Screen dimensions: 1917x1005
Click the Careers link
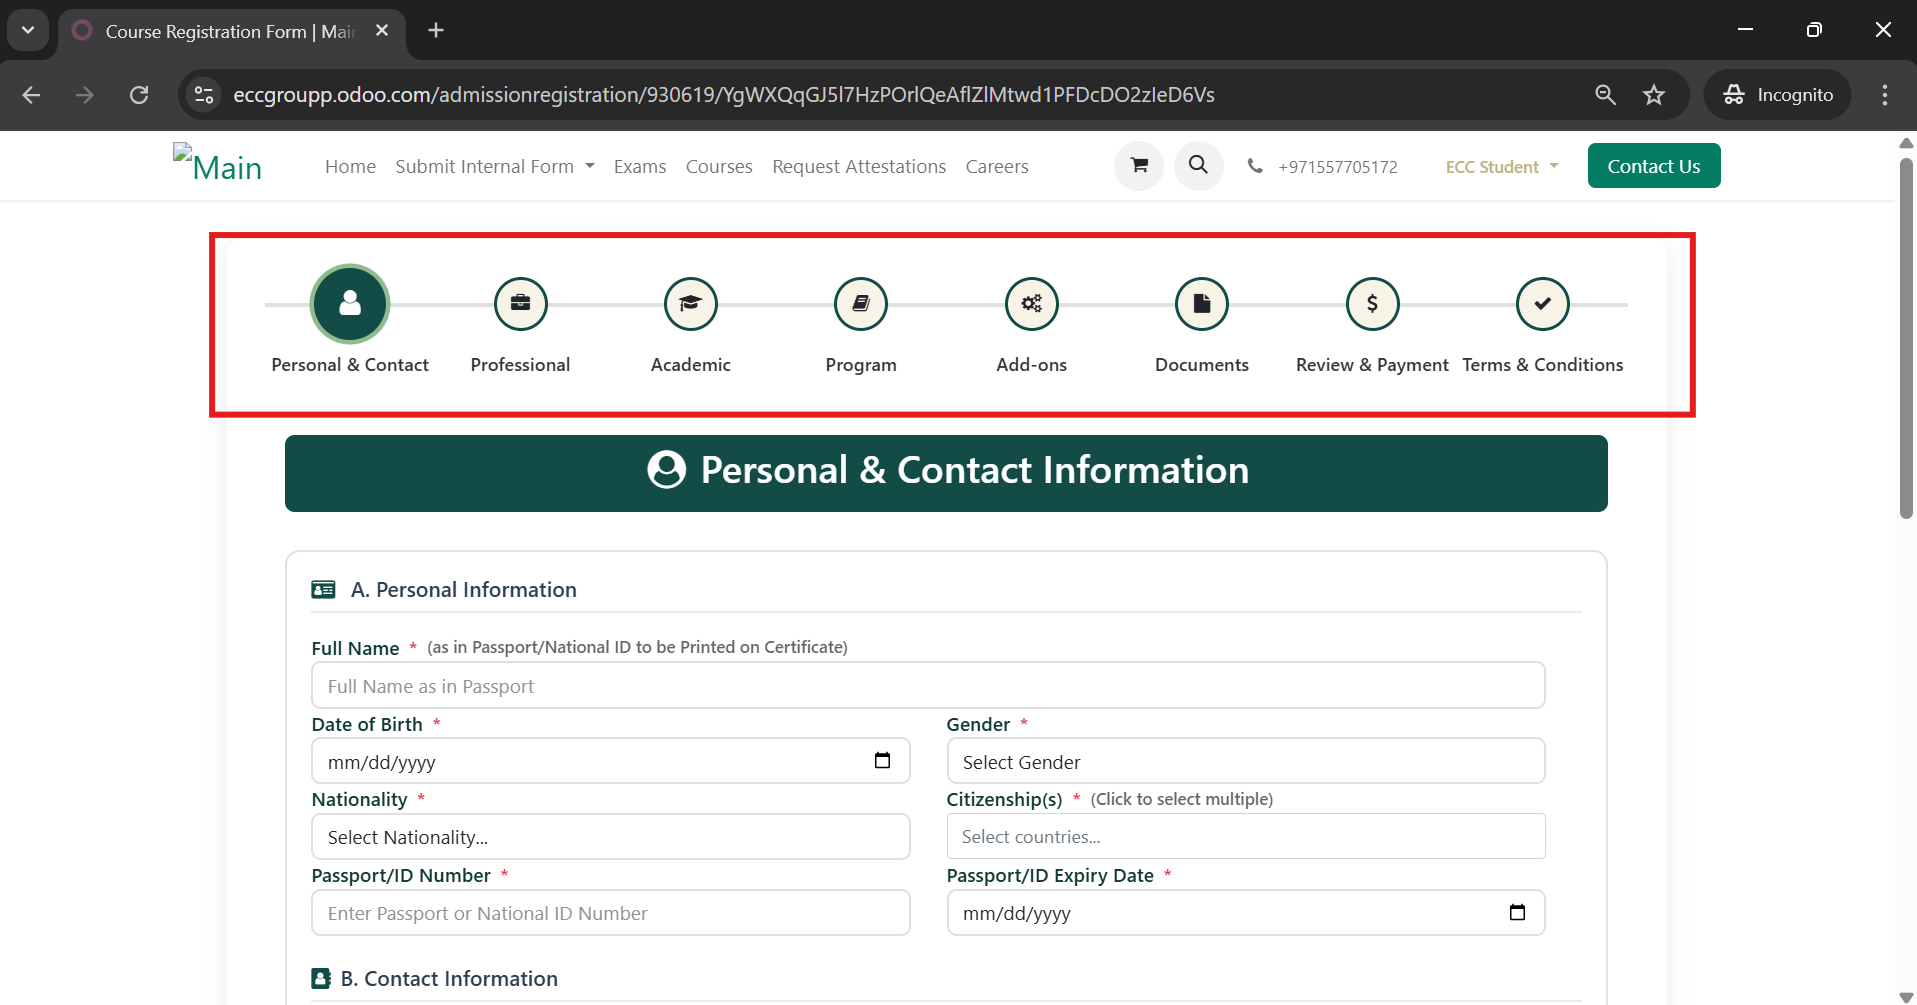[x=996, y=167]
